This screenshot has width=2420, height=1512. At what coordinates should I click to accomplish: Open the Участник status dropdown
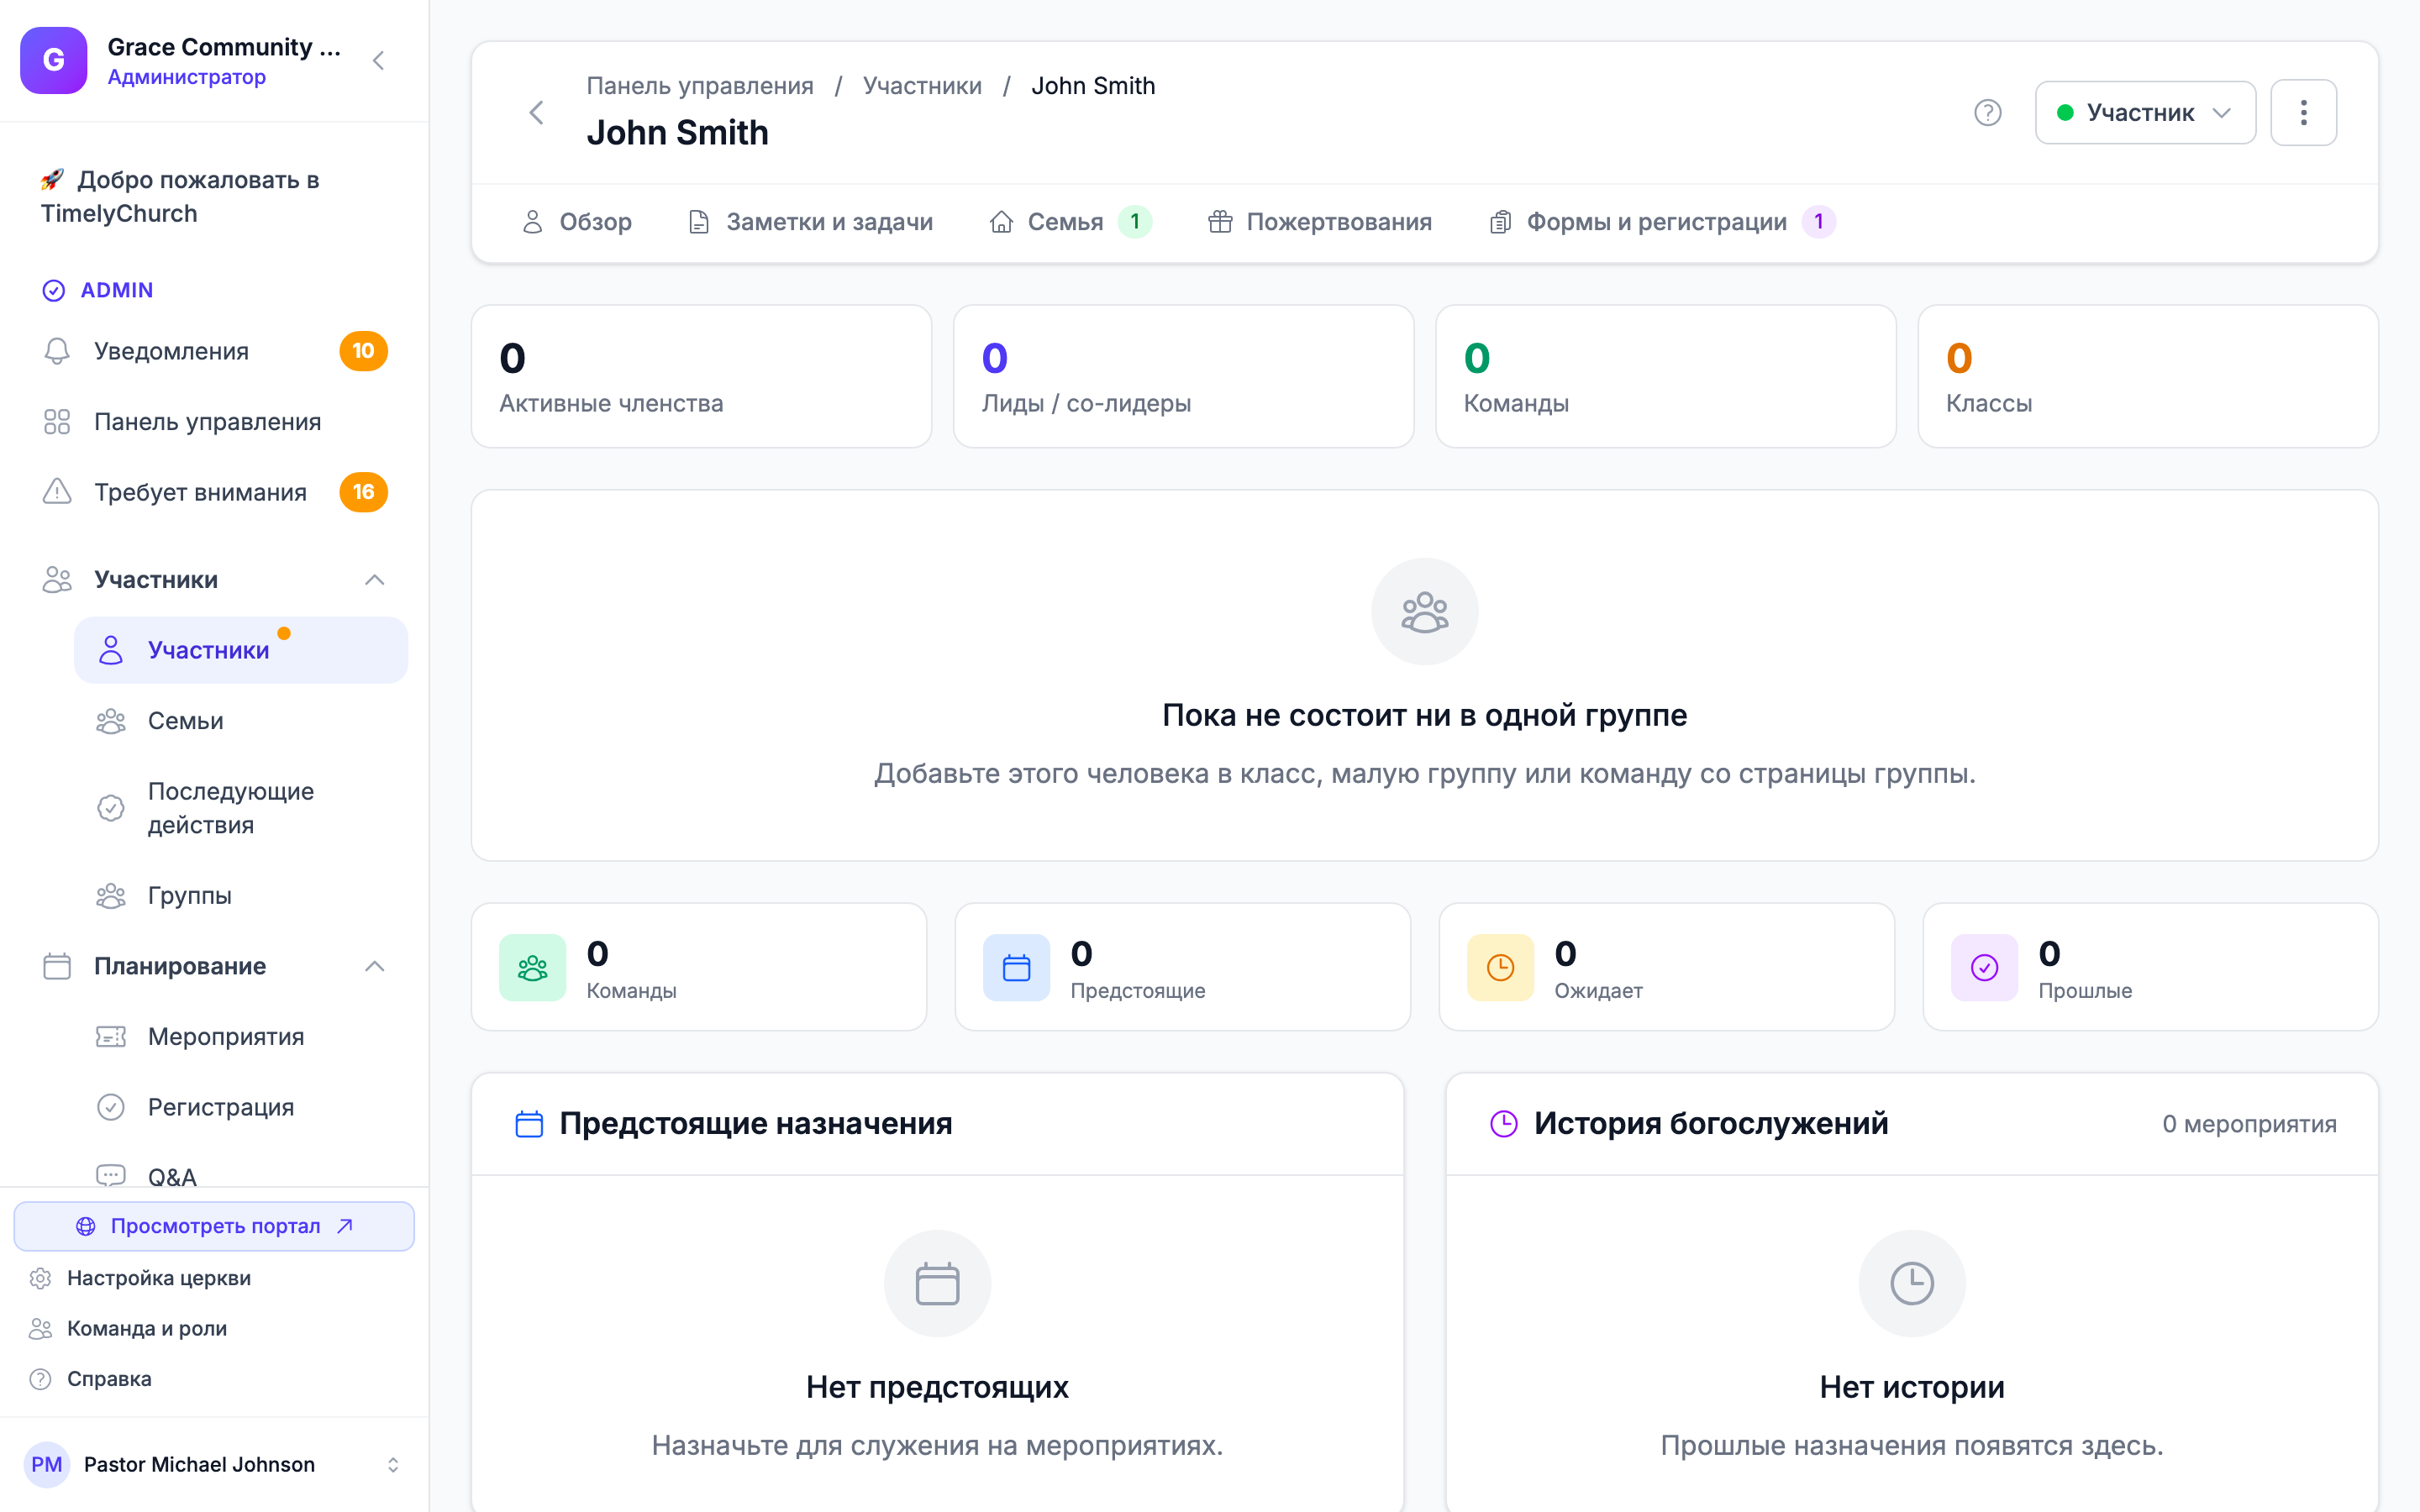coord(2145,112)
